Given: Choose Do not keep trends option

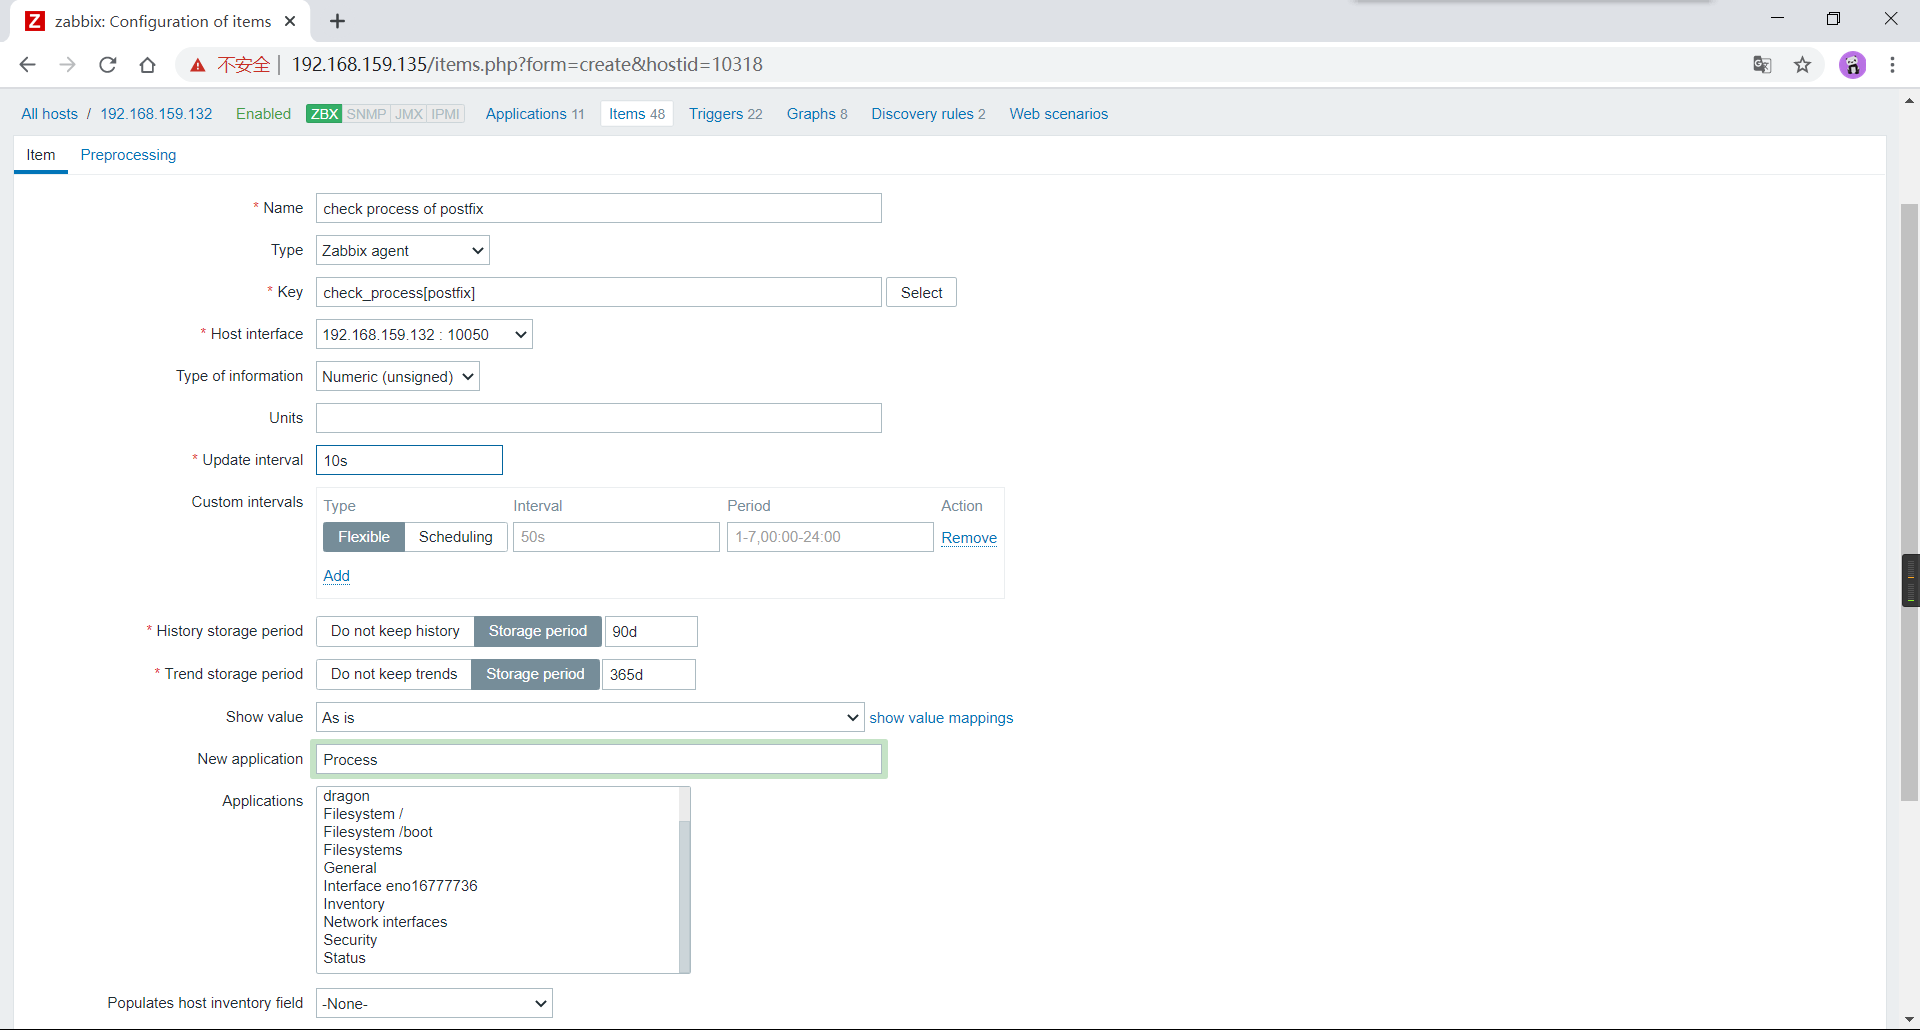Looking at the screenshot, I should point(394,674).
